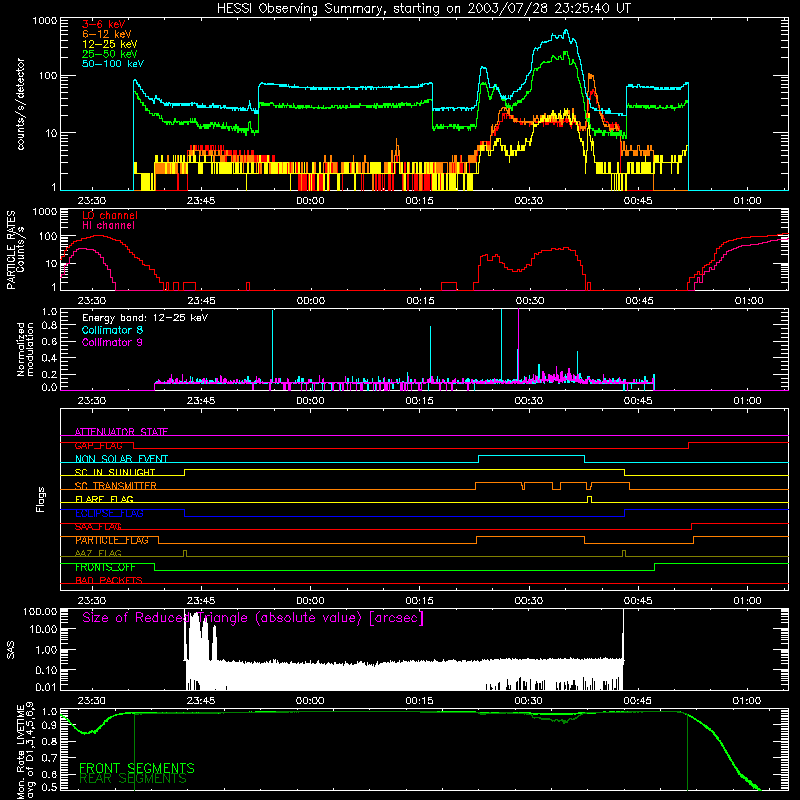
Task: Click the FLARE_FLAG label
Action: pyautogui.click(x=104, y=499)
